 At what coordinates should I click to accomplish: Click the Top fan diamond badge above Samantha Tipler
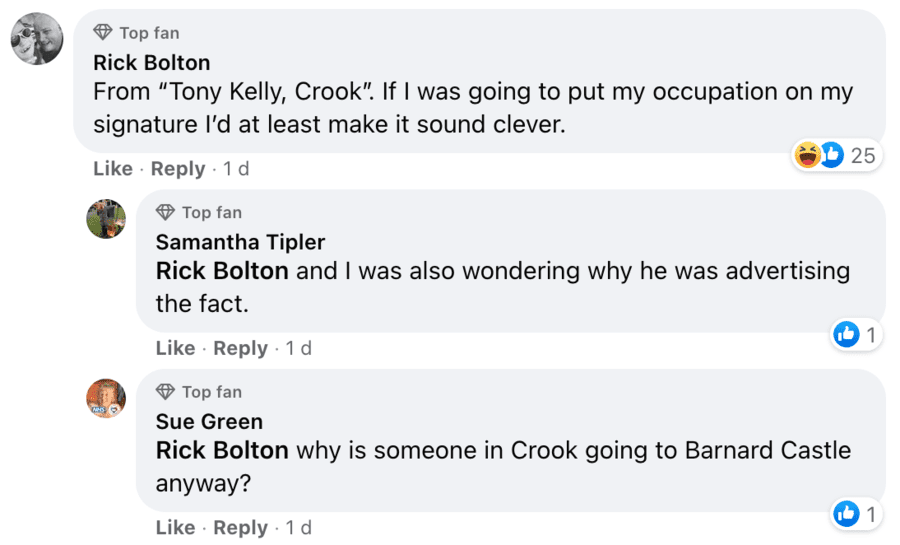(x=165, y=212)
